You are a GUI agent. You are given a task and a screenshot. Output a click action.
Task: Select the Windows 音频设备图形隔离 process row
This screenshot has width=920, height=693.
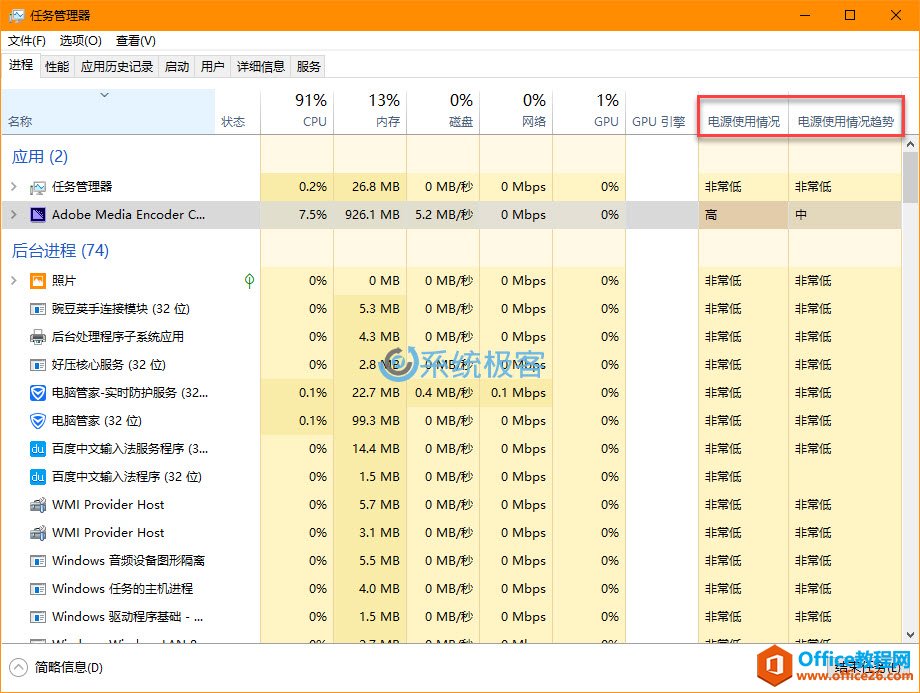128,561
